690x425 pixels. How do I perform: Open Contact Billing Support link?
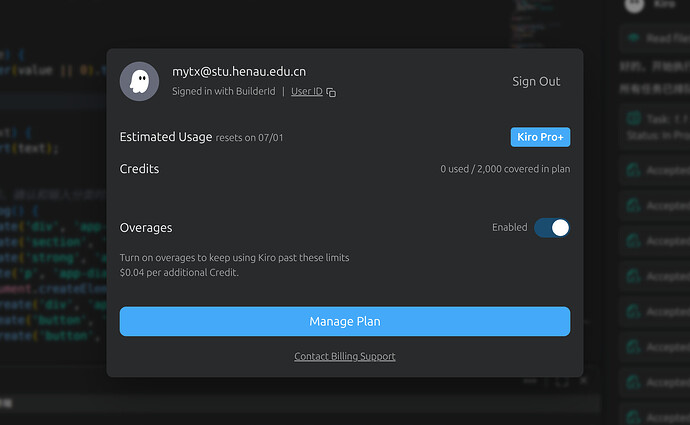(345, 356)
